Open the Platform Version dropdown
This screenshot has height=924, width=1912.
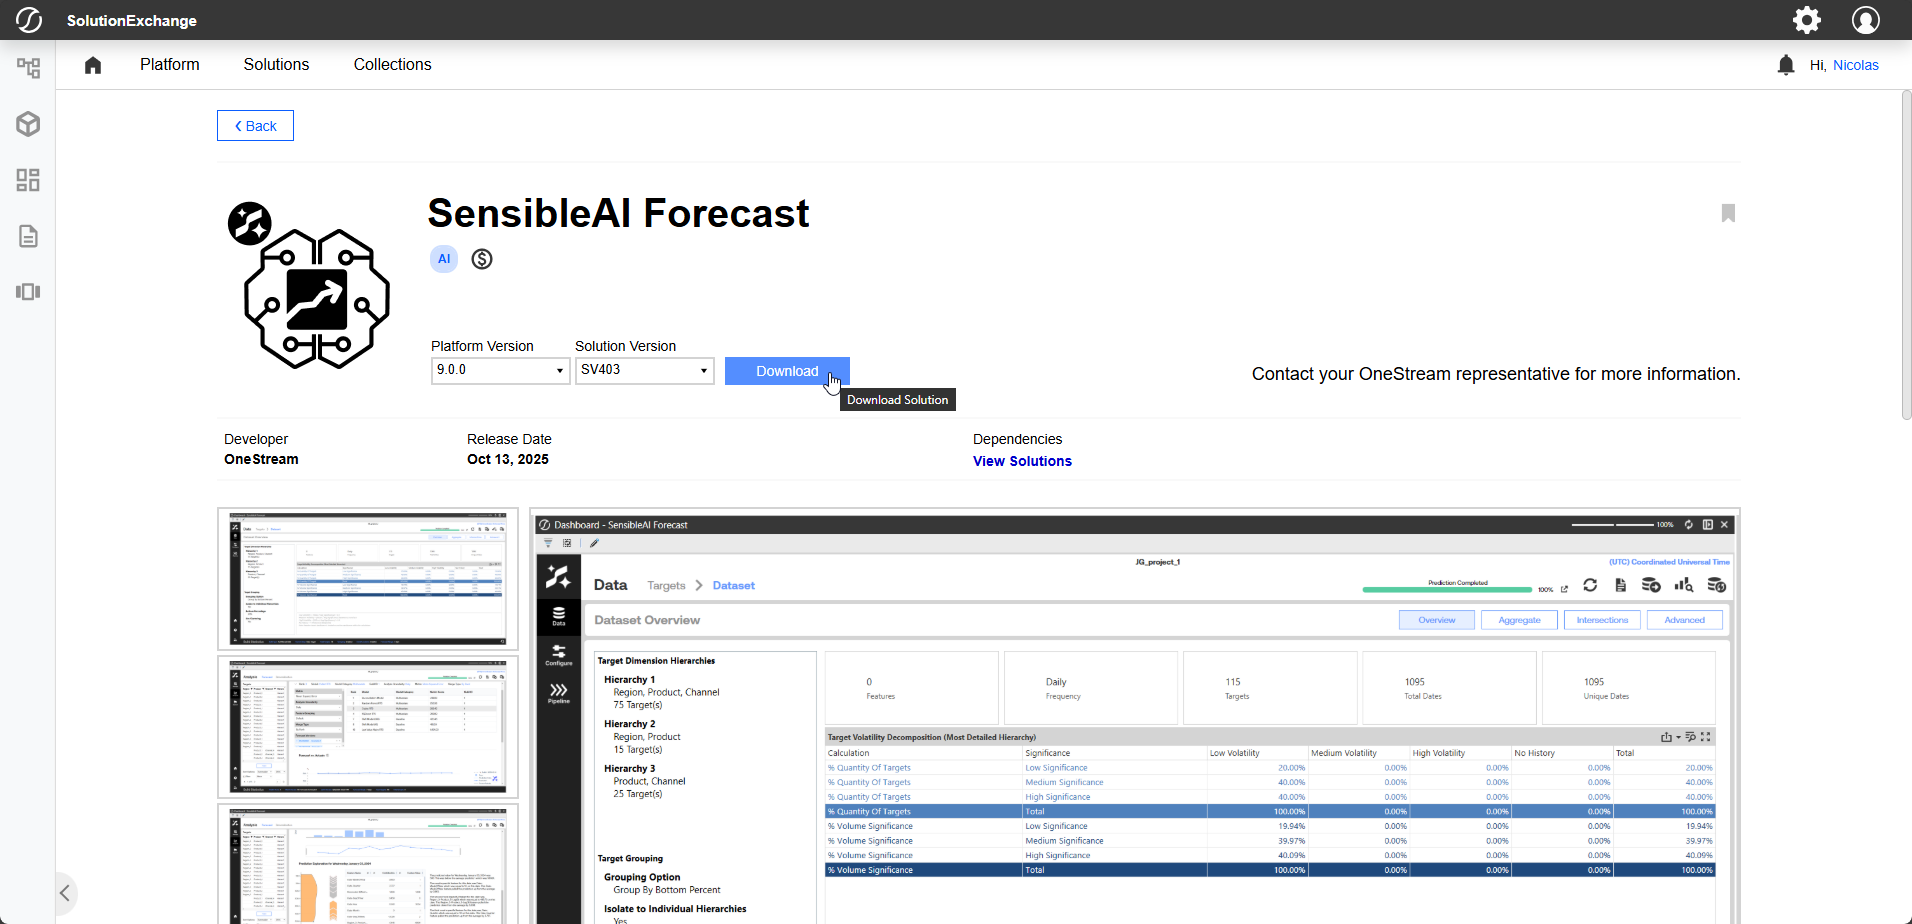point(500,370)
